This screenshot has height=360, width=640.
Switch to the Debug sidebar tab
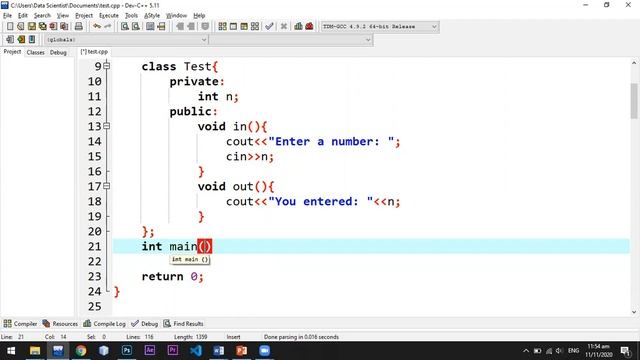tap(58, 52)
